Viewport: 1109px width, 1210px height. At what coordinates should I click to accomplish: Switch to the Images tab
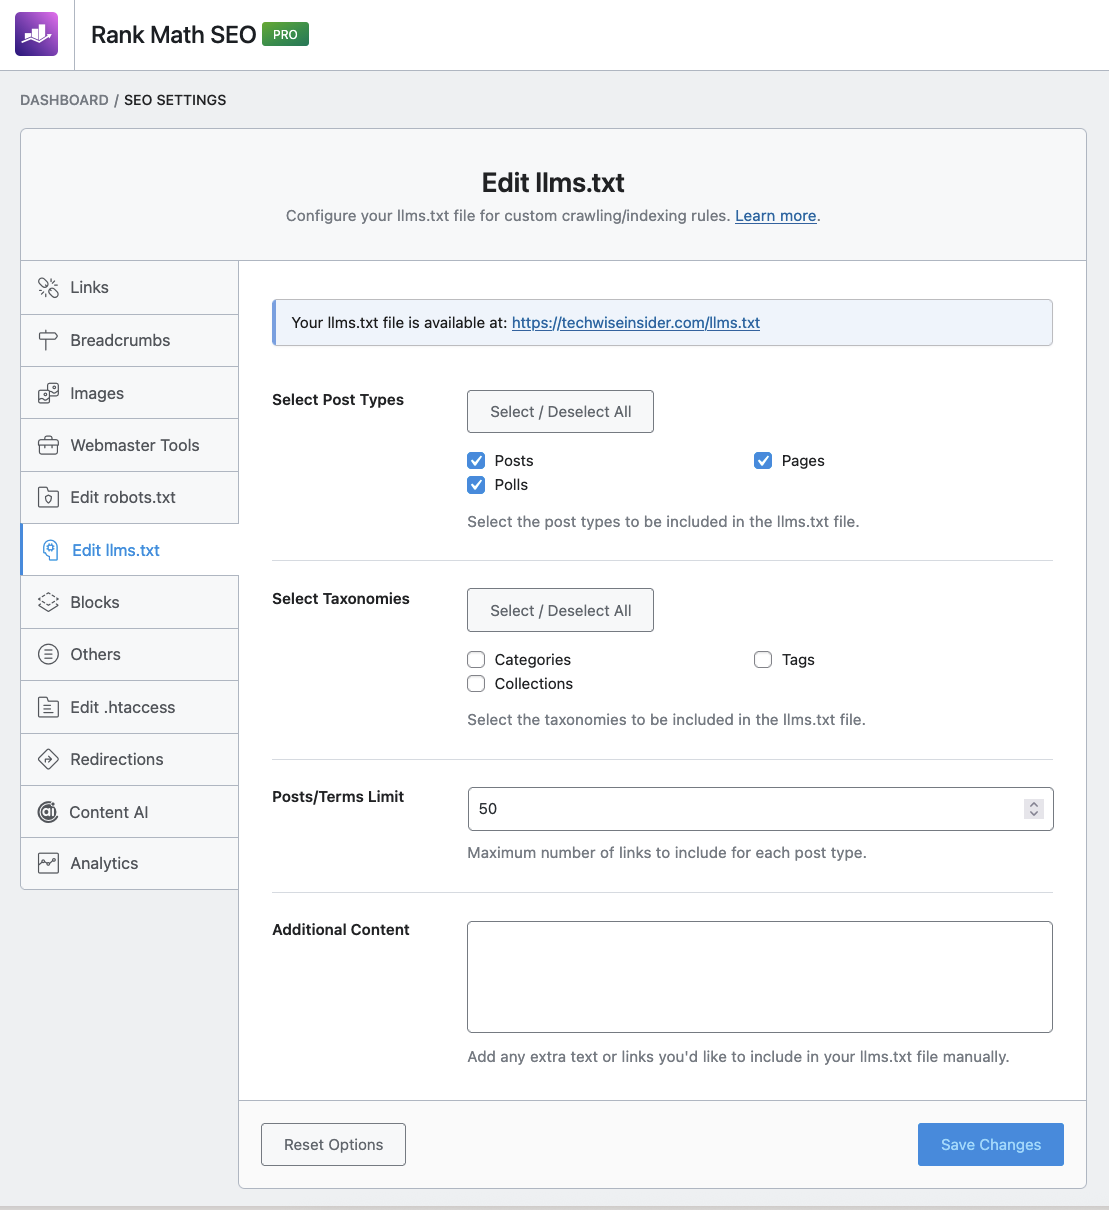tap(130, 393)
